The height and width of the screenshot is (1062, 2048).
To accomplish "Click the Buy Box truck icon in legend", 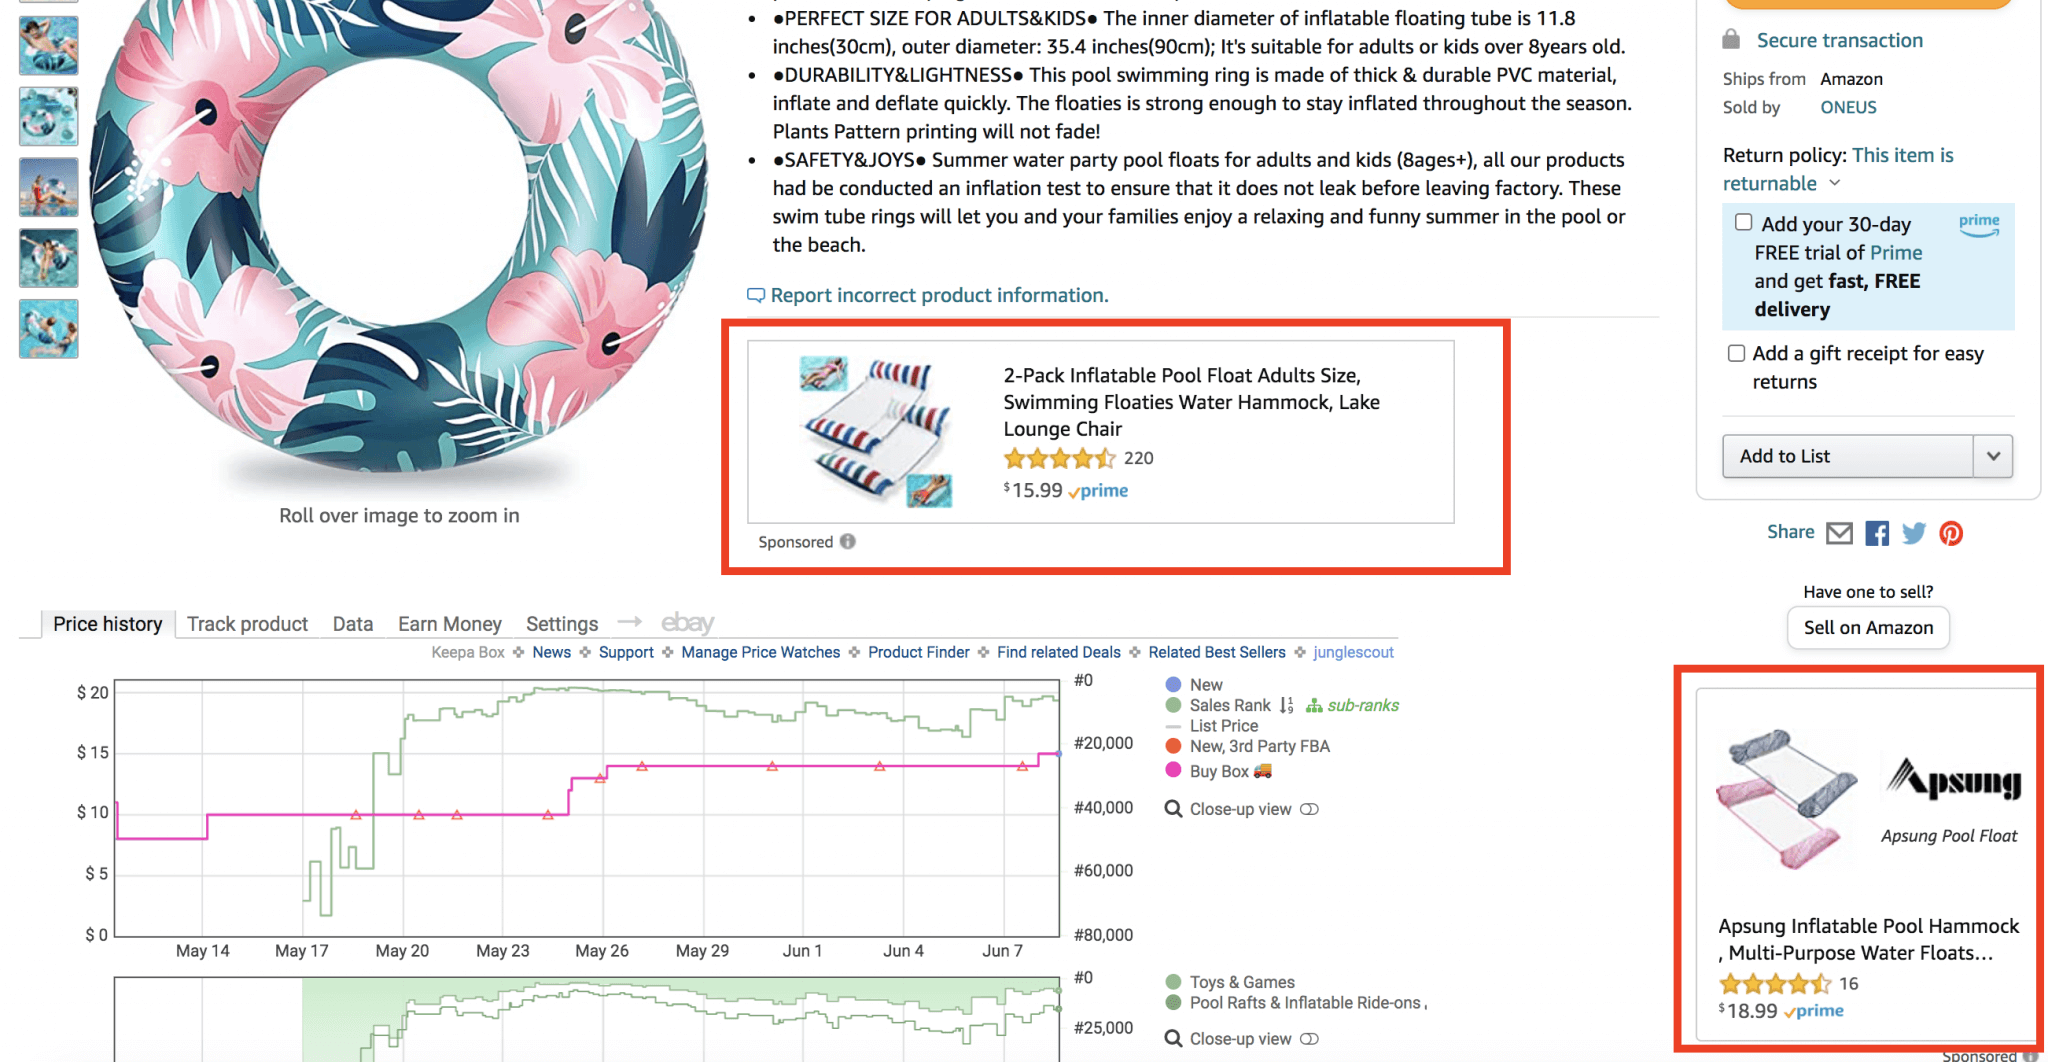I will (x=1262, y=770).
